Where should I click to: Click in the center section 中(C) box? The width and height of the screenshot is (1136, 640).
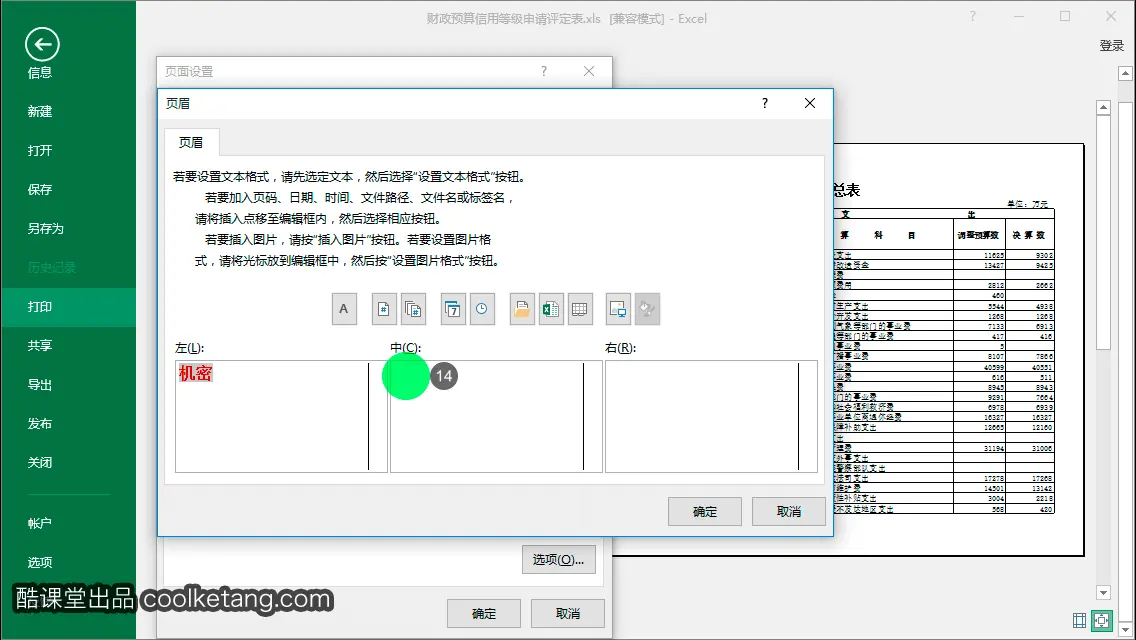pyautogui.click(x=496, y=417)
